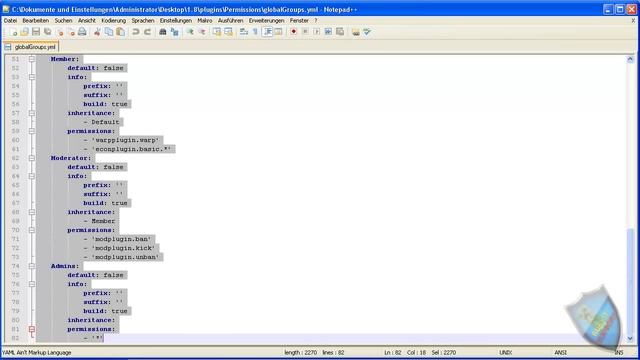Open the Bearbeiten menu

tap(36, 20)
